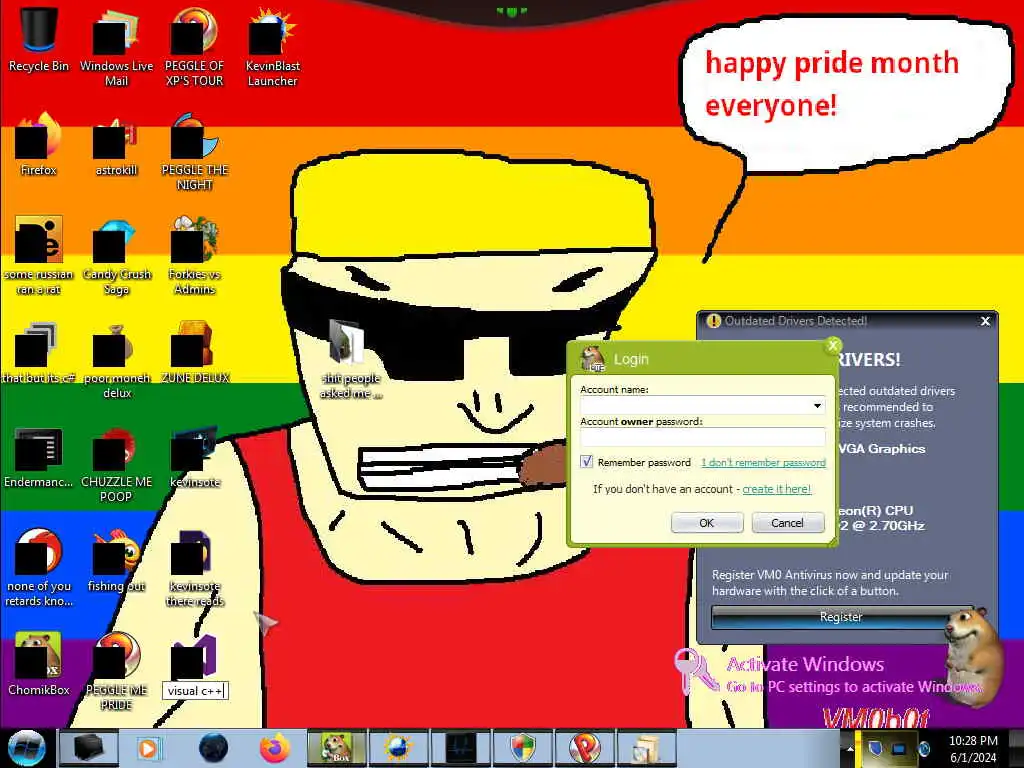The width and height of the screenshot is (1024, 768).
Task: Click the 'create it here!' link
Action: pos(777,489)
